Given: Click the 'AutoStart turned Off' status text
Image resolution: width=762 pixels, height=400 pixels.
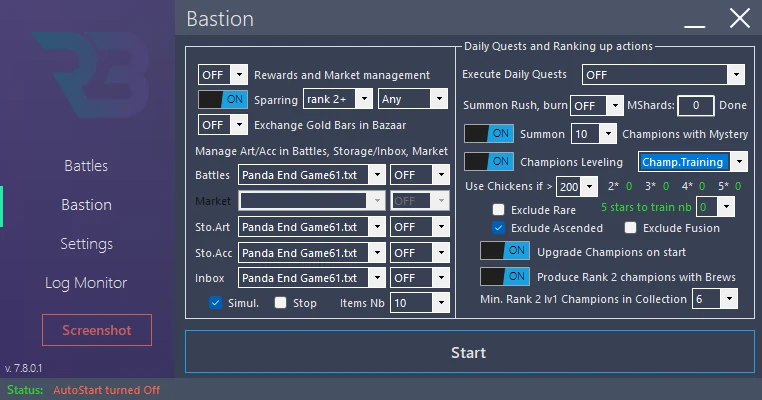Looking at the screenshot, I should [x=106, y=390].
